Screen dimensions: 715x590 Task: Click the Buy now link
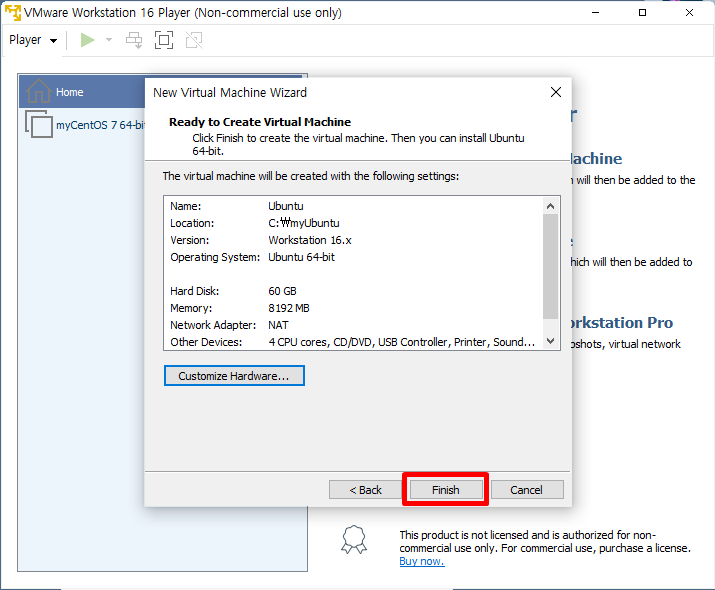[x=422, y=561]
